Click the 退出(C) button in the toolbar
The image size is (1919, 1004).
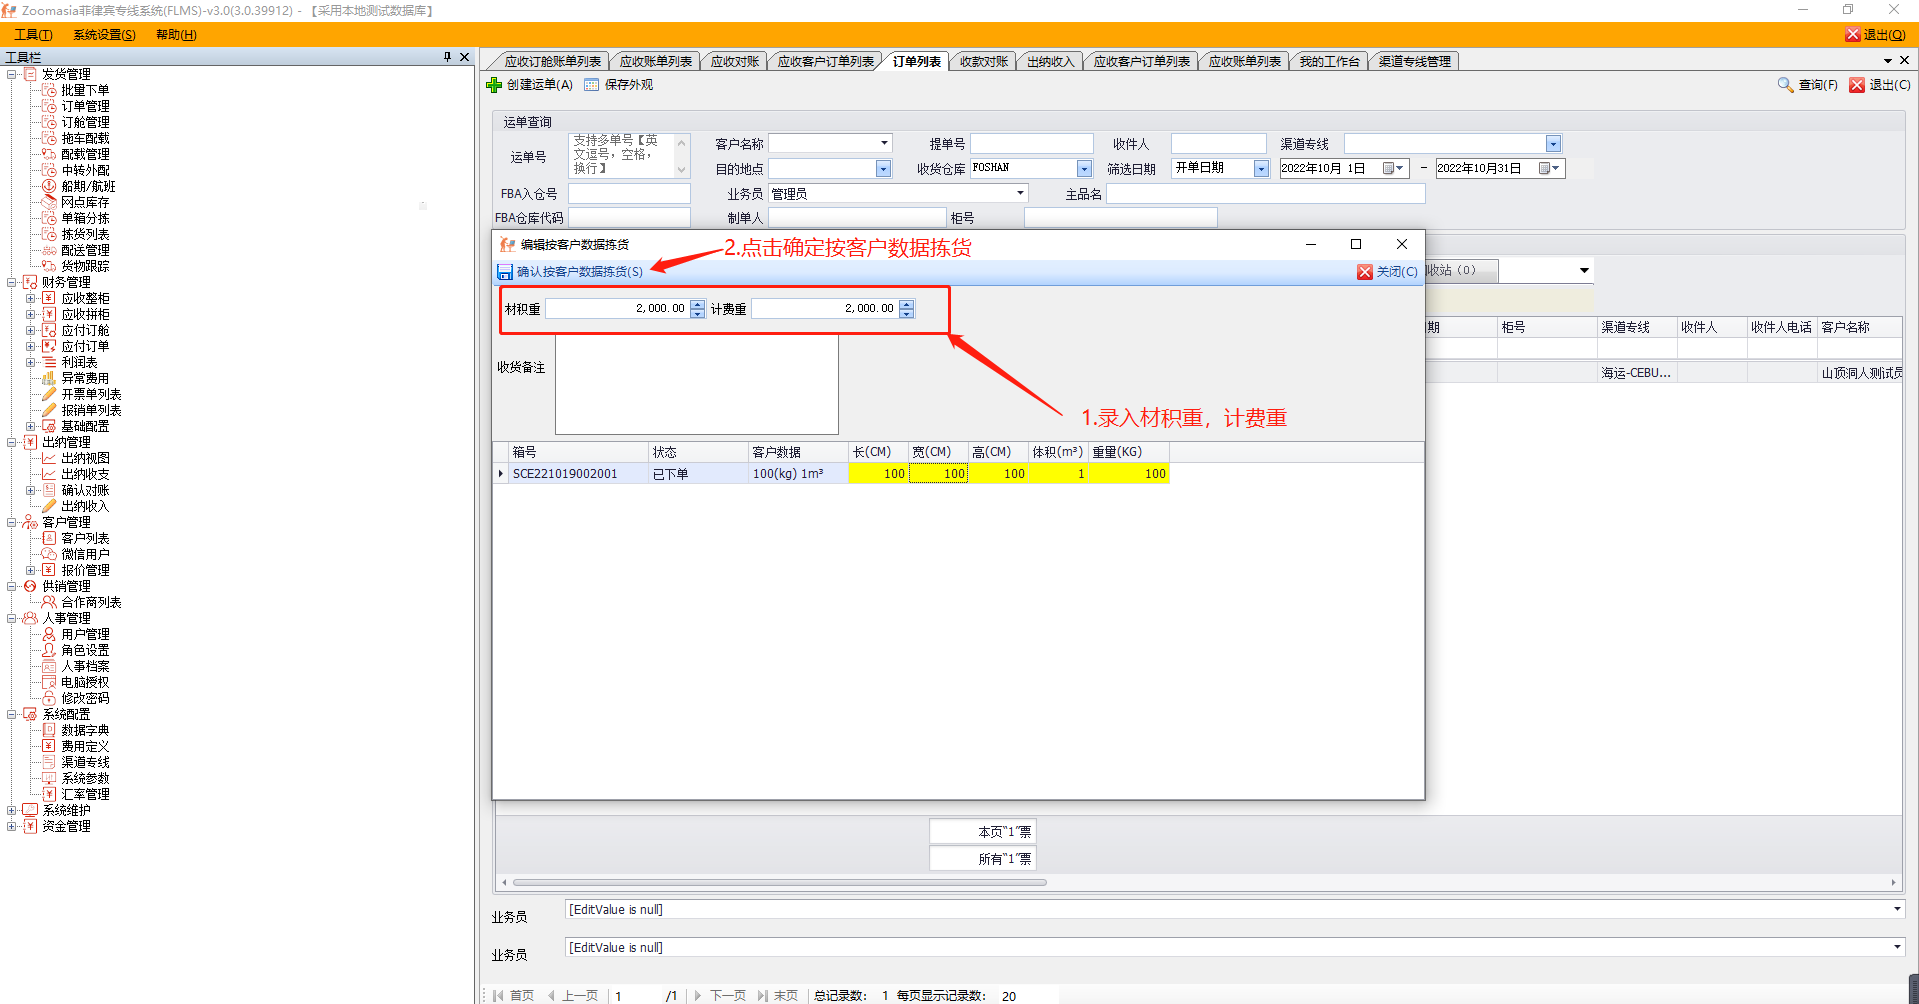pos(1880,85)
